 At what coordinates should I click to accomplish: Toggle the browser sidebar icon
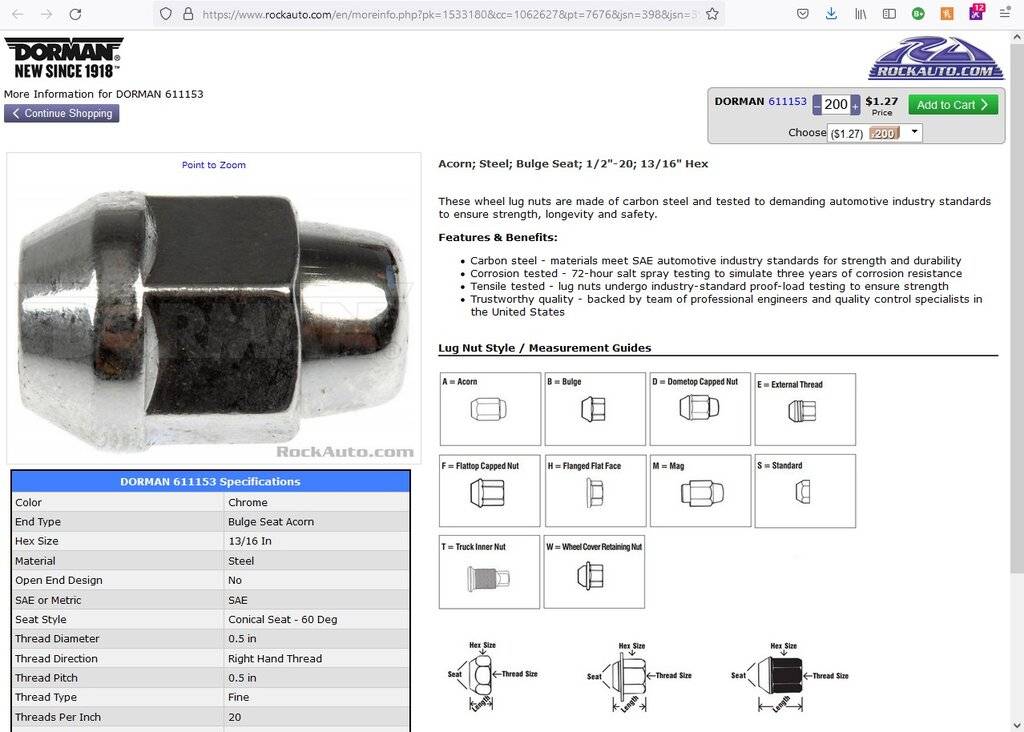coord(889,14)
